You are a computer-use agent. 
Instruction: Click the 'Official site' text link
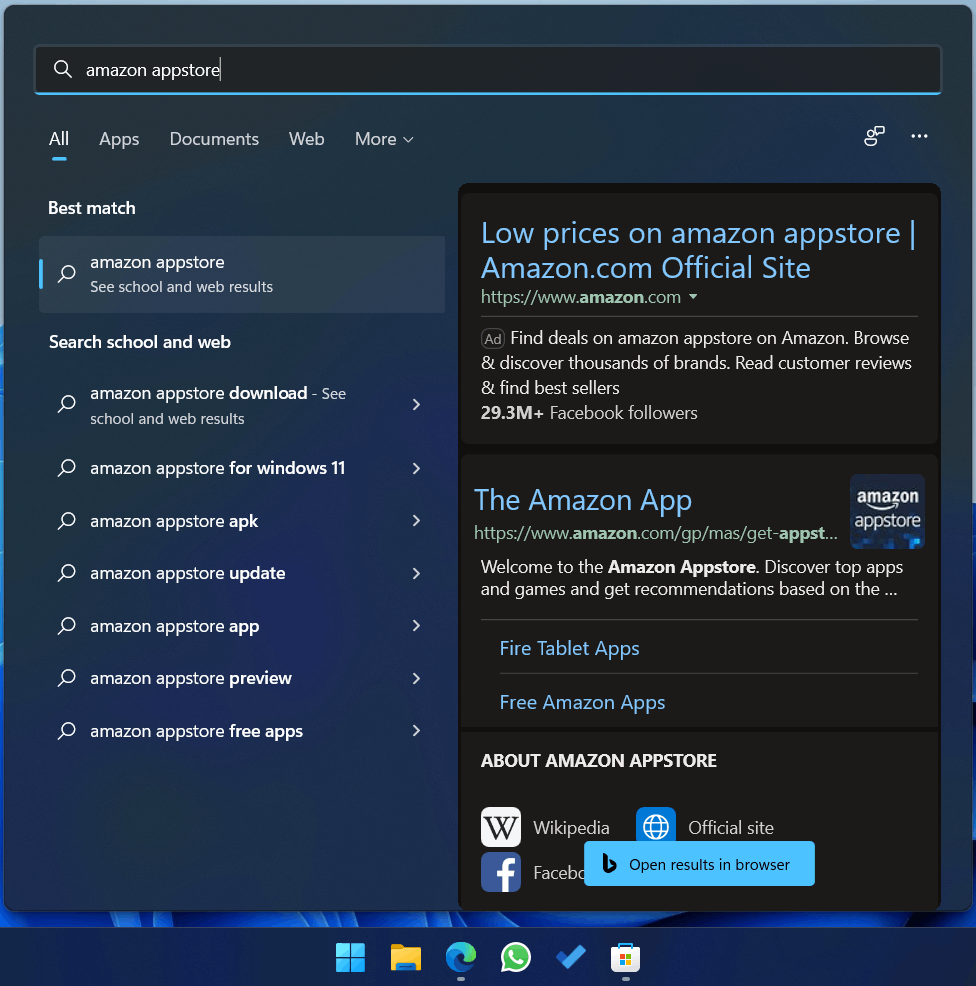[x=731, y=828]
